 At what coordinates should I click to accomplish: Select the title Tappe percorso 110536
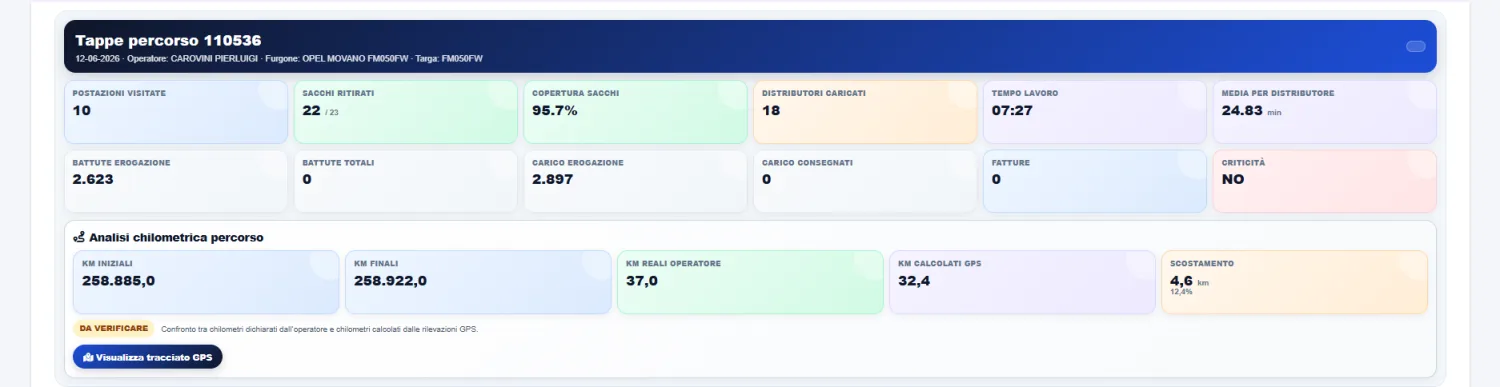click(x=168, y=41)
